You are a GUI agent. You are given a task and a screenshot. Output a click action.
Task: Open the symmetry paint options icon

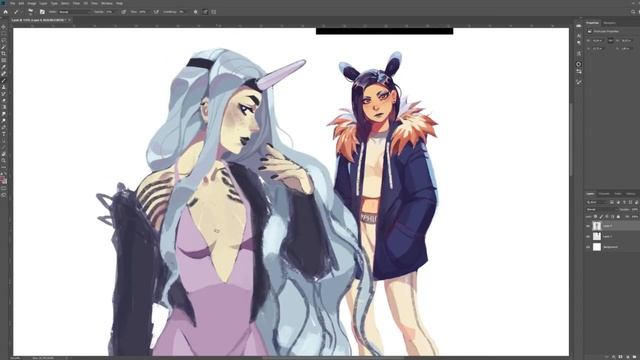point(213,12)
